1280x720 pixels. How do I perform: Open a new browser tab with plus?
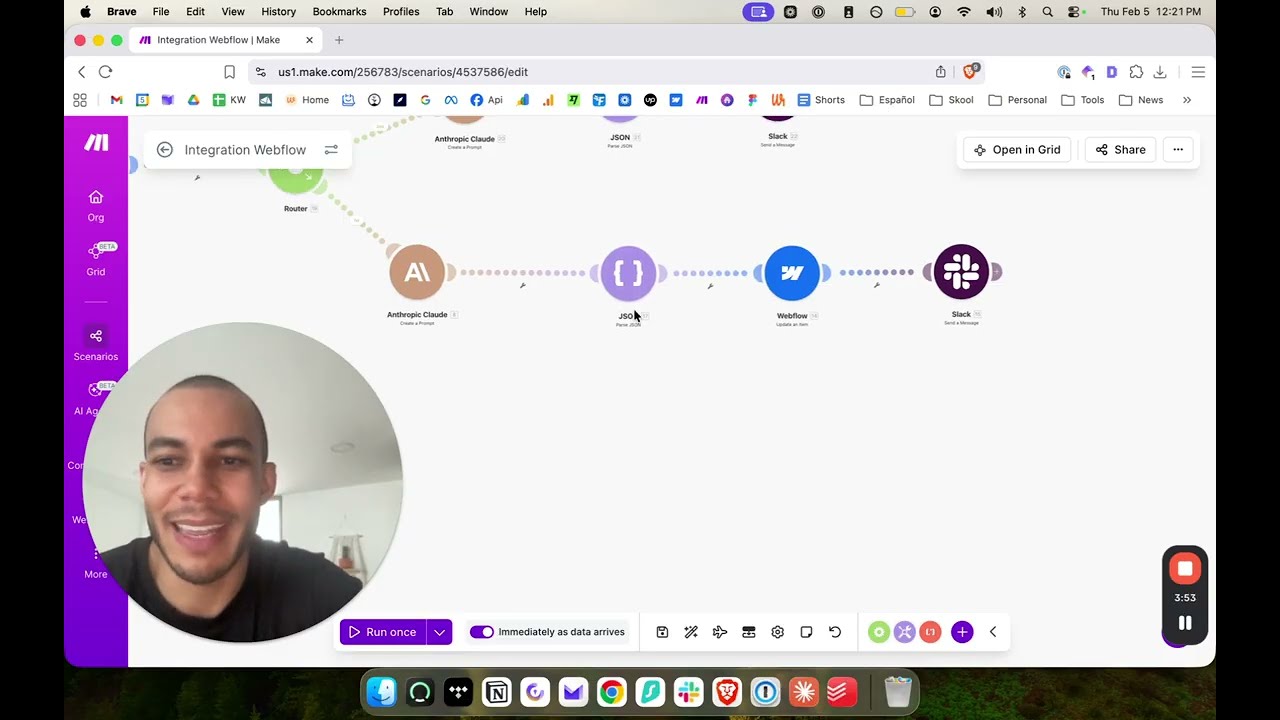[339, 40]
